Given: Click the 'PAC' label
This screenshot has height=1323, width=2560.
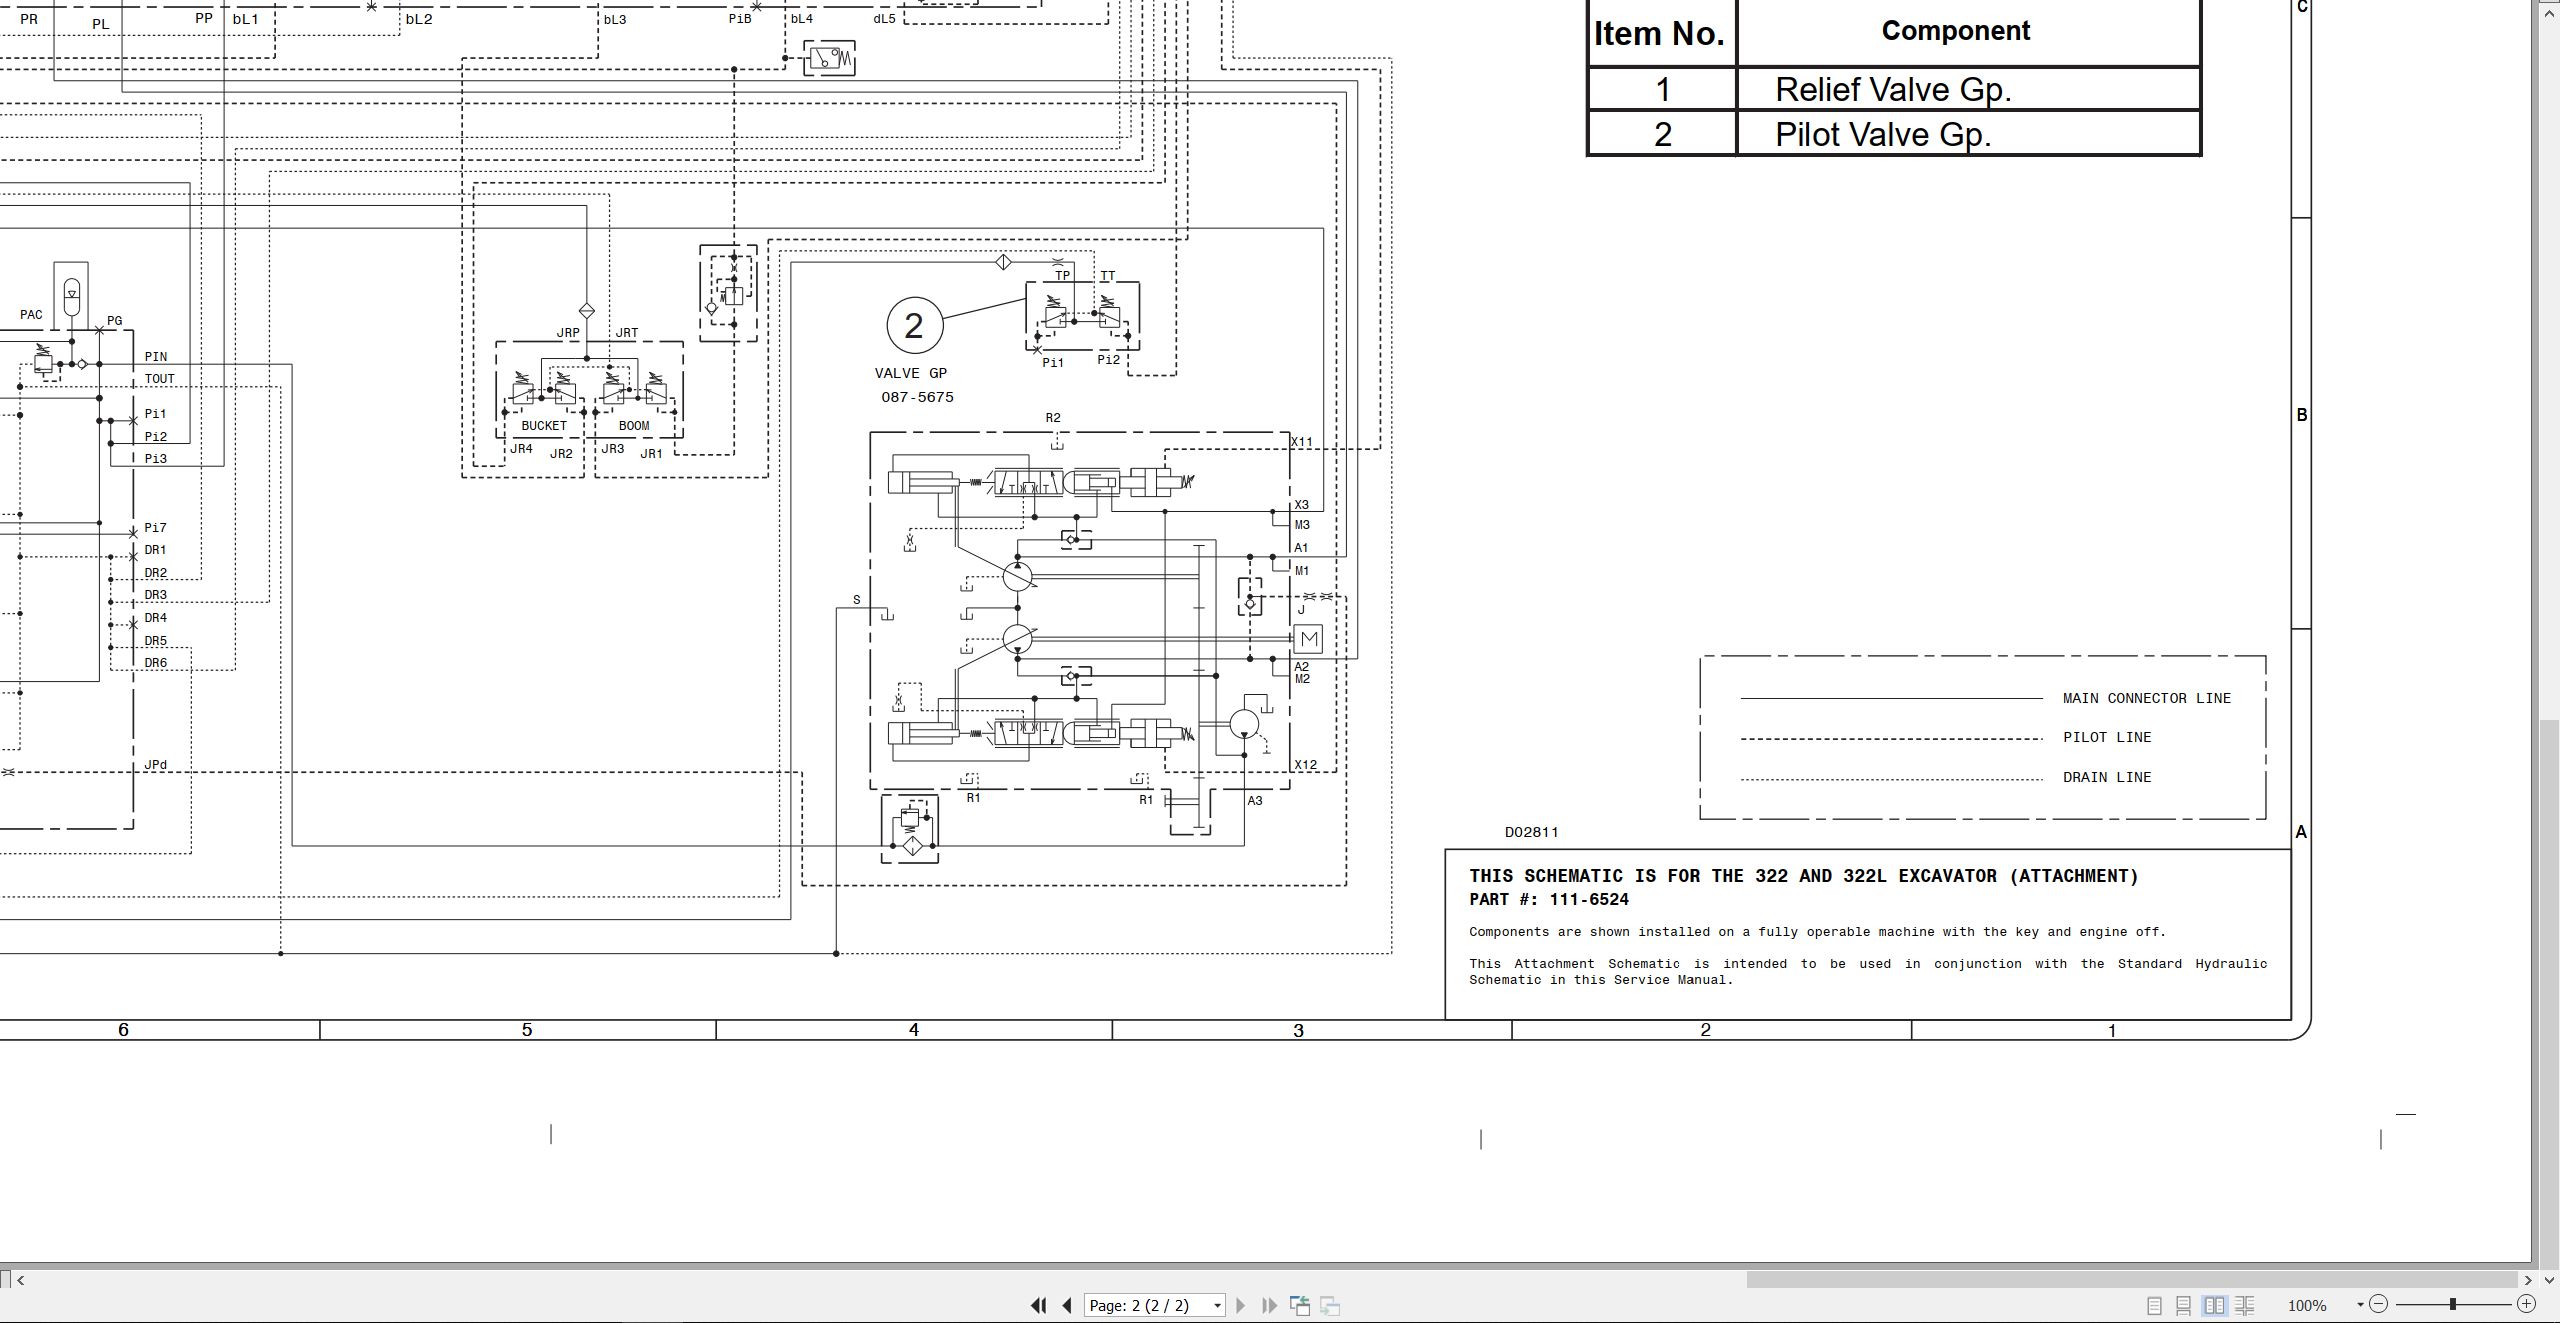Looking at the screenshot, I should click(31, 315).
